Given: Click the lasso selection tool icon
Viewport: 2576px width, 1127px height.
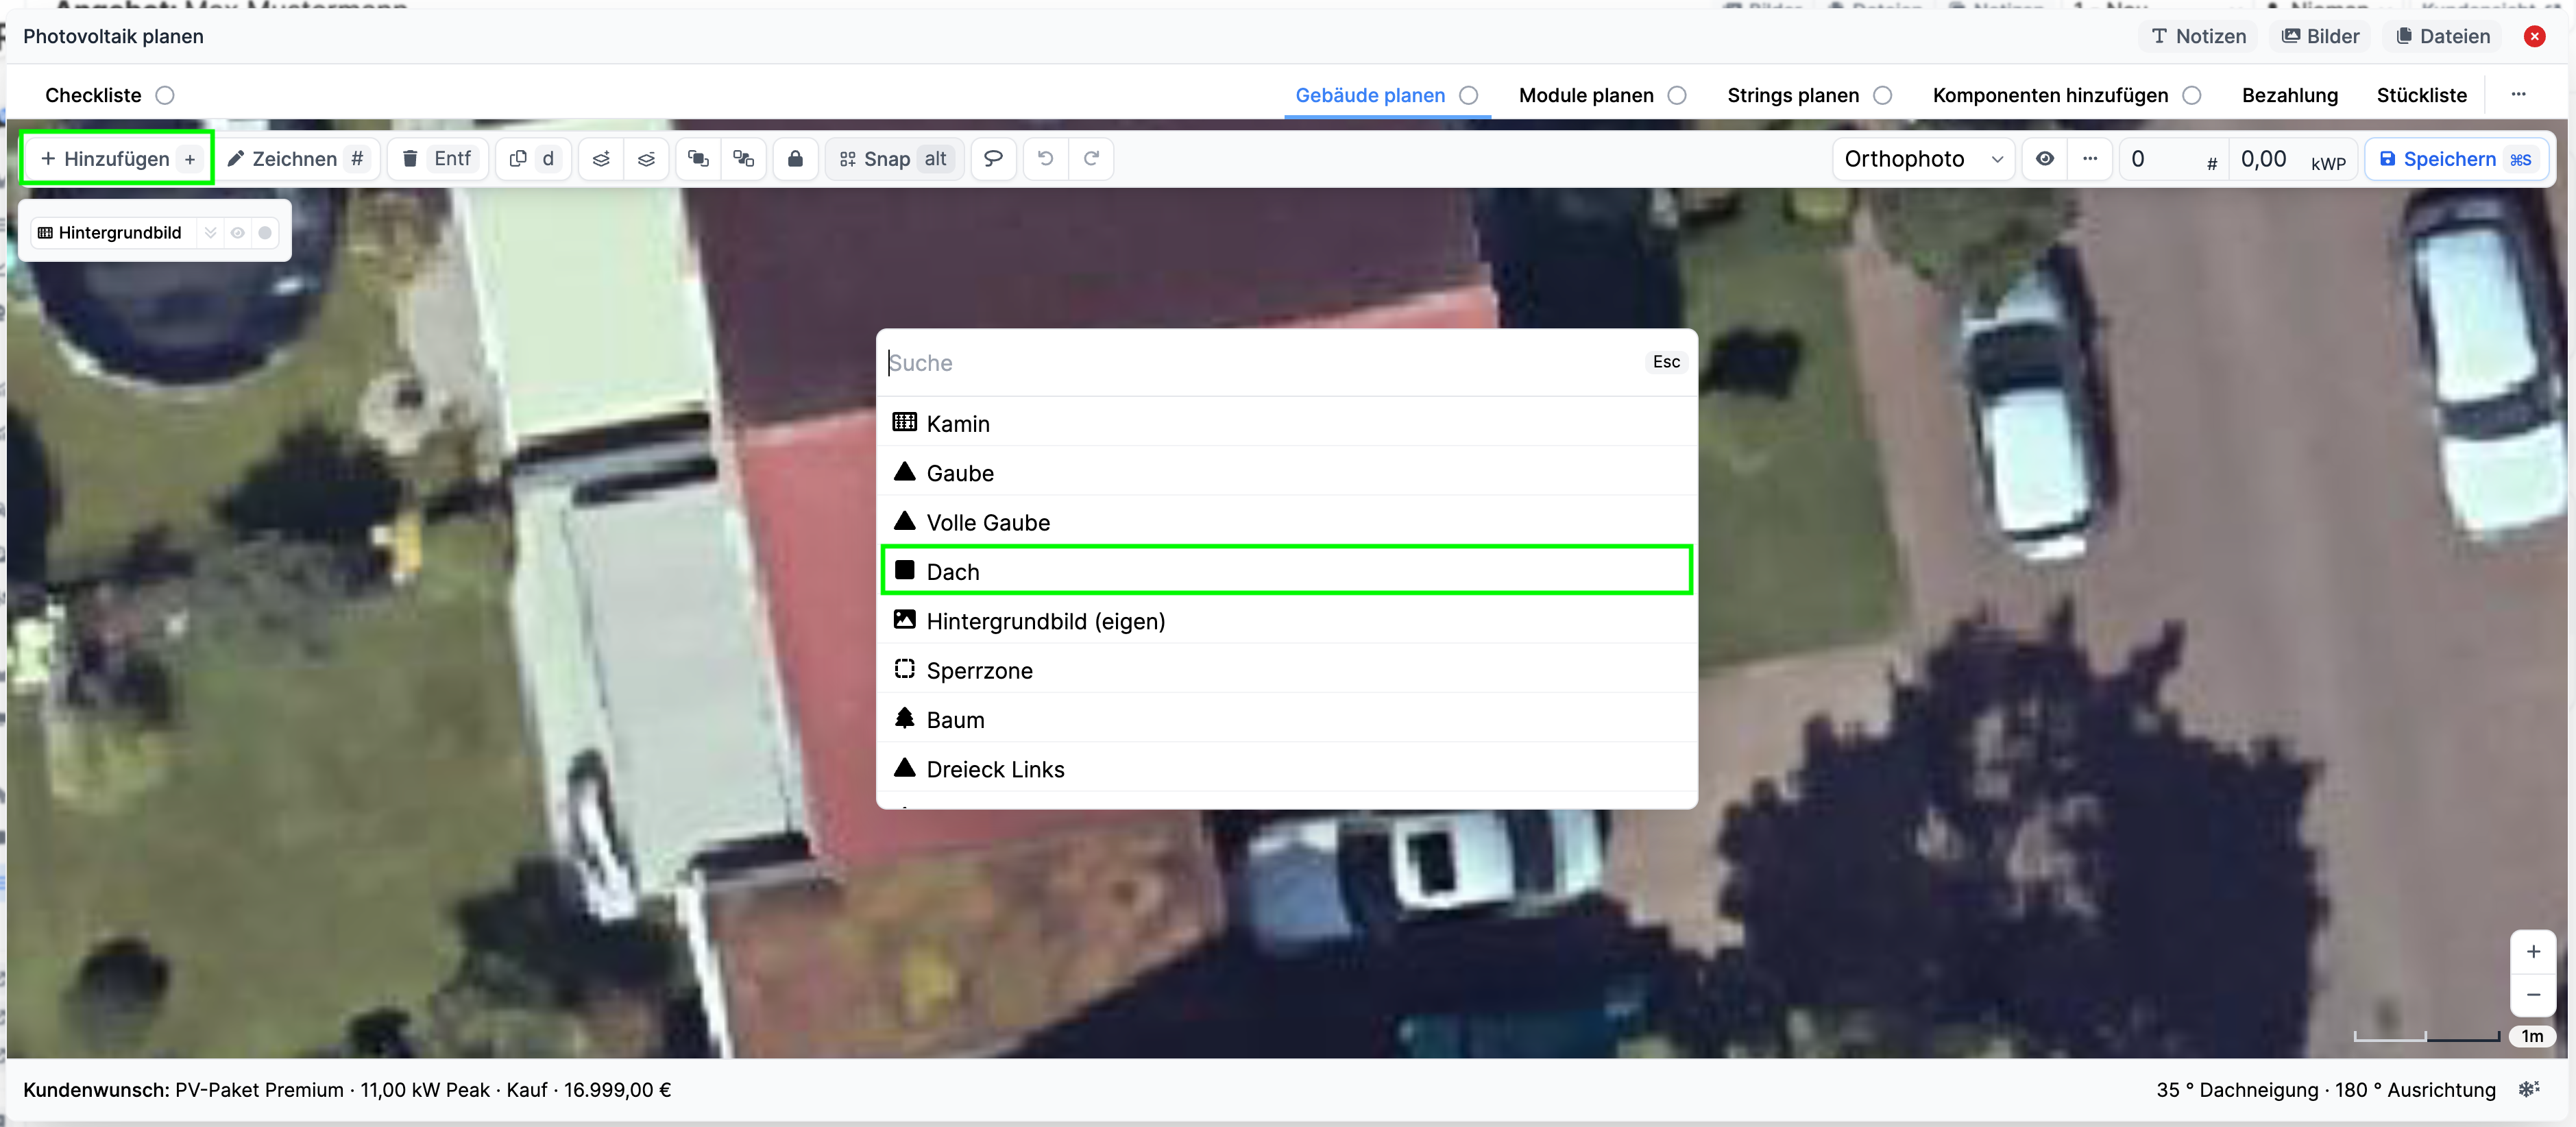Looking at the screenshot, I should click(x=993, y=159).
